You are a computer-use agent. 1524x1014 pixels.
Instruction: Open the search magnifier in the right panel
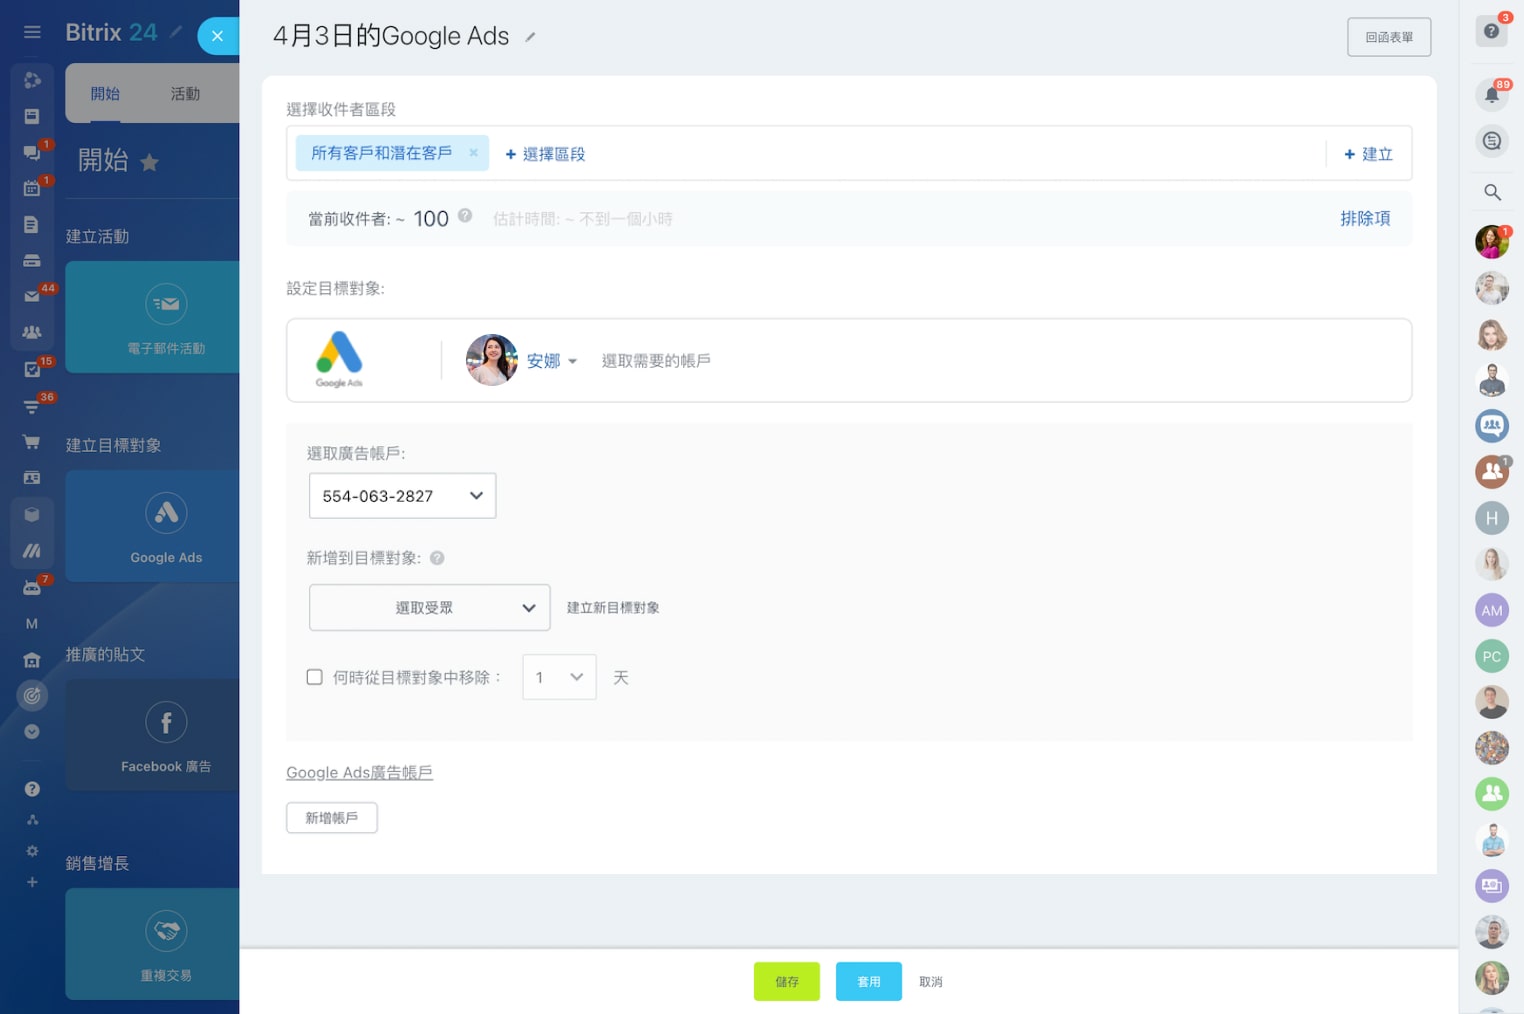coord(1492,192)
